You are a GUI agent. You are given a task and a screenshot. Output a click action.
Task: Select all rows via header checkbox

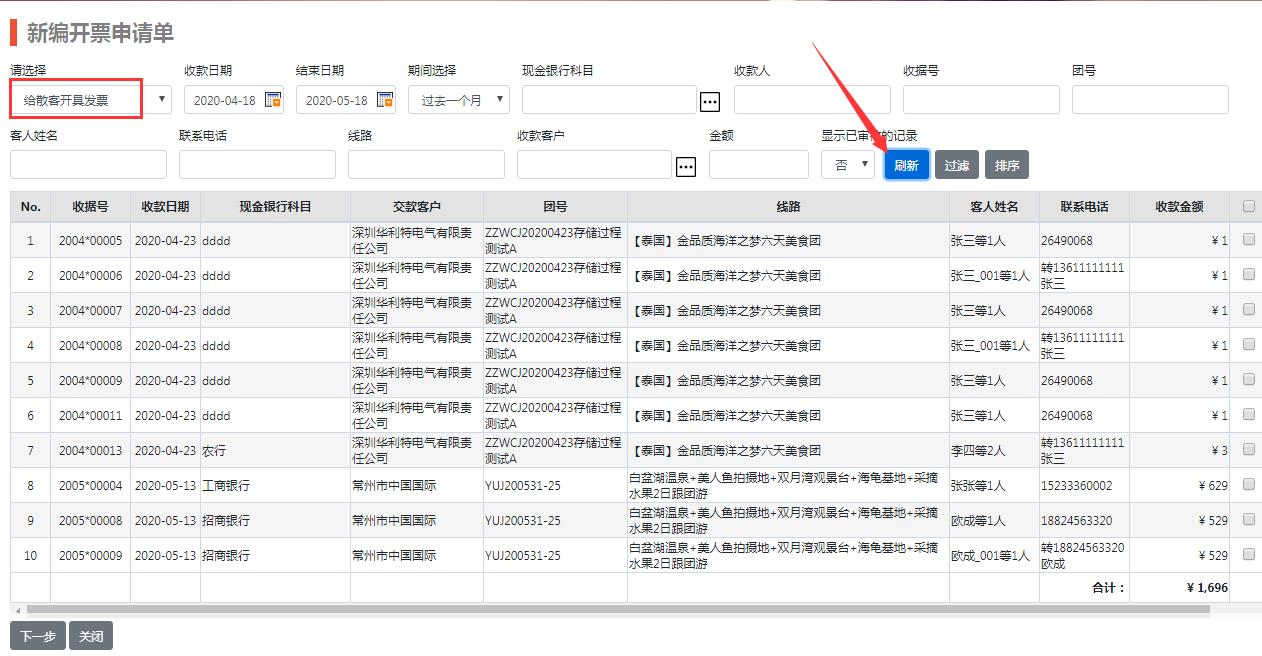[x=1248, y=207]
